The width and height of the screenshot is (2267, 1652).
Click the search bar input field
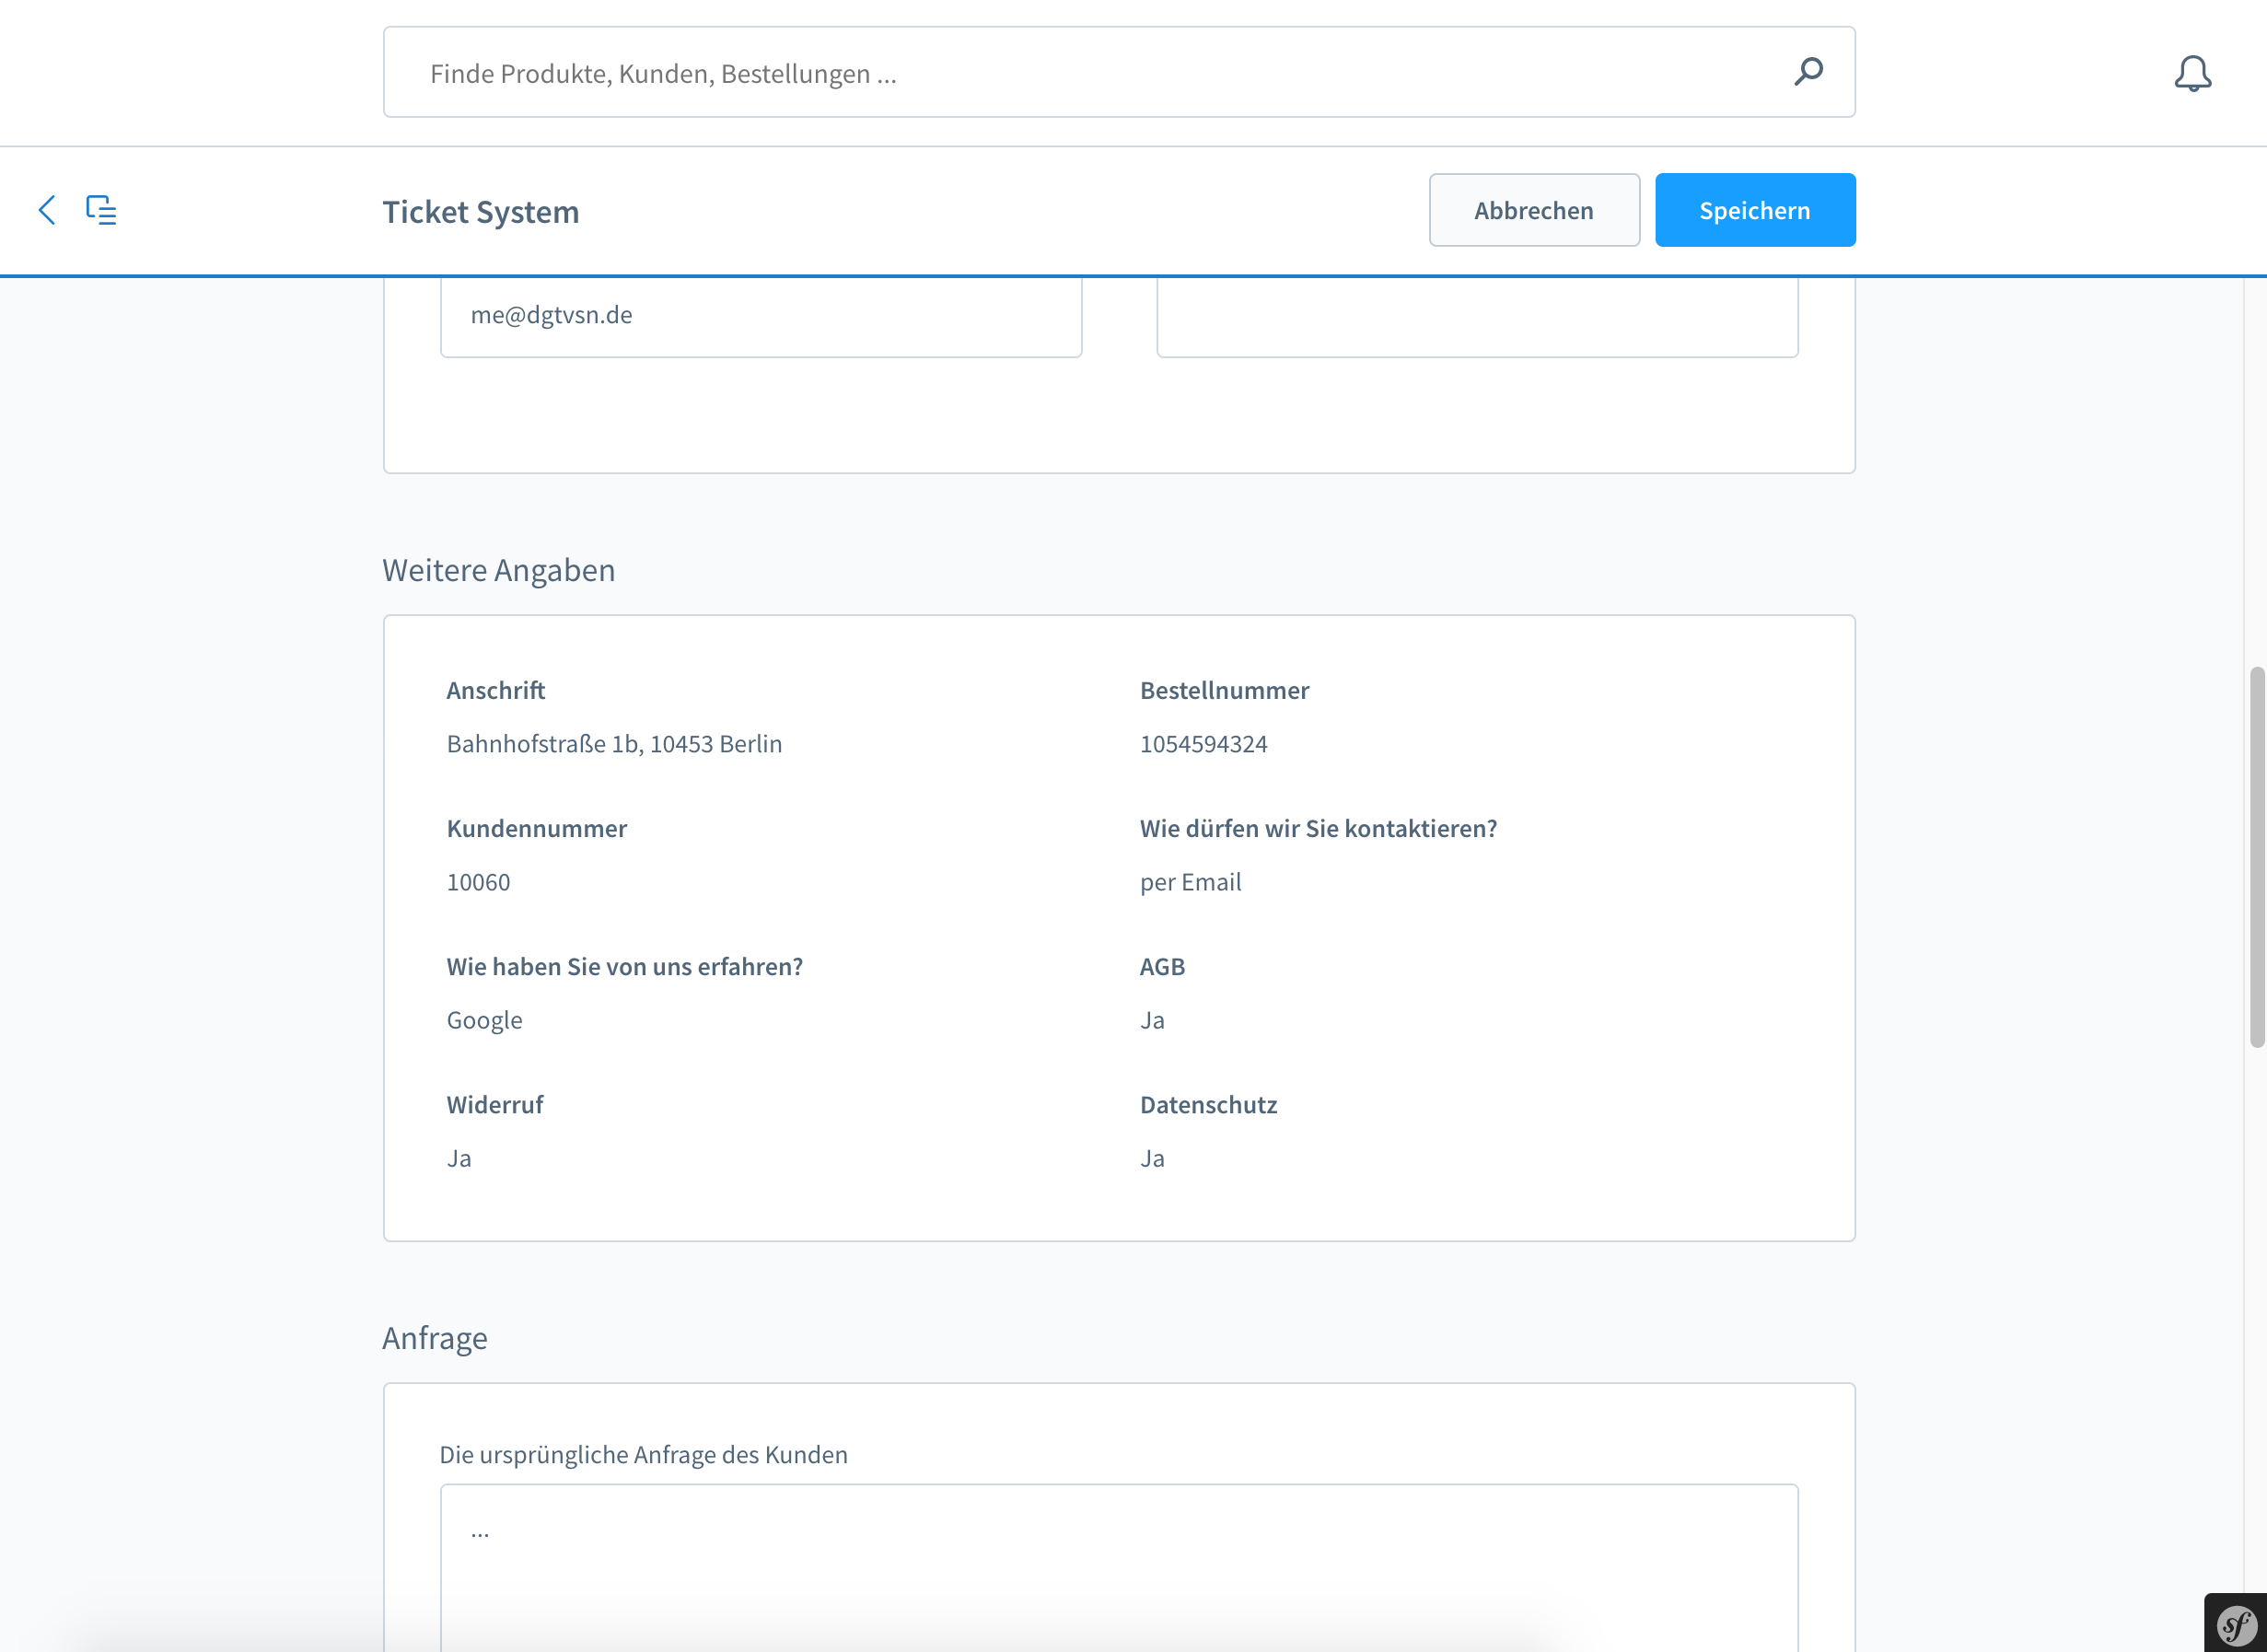(x=1120, y=72)
